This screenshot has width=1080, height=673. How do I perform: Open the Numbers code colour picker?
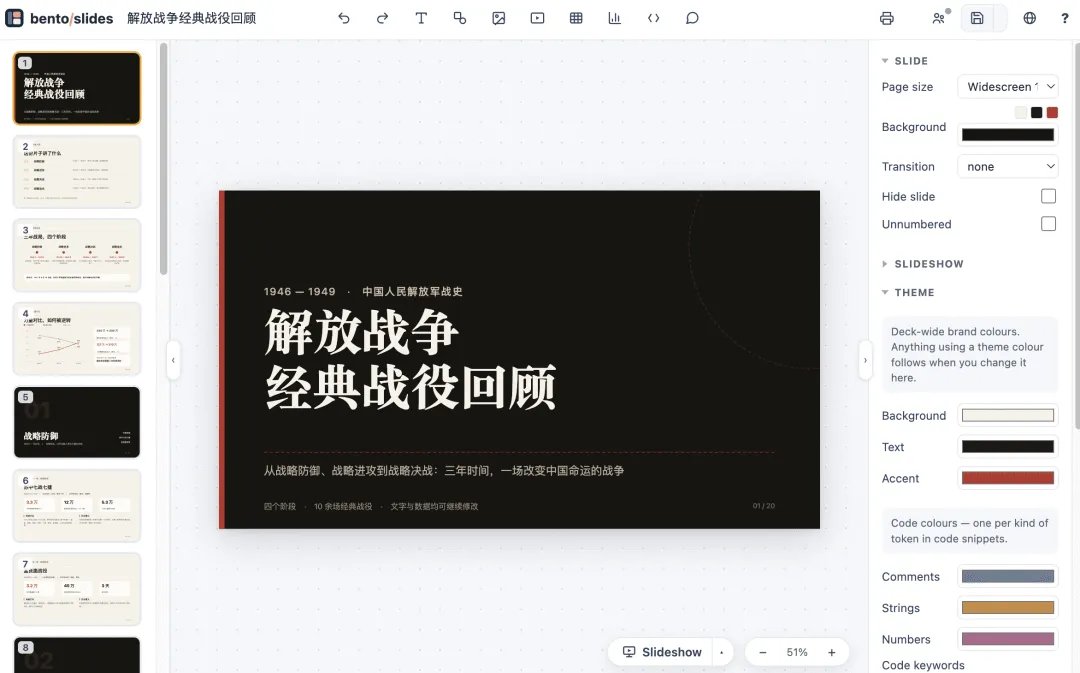pos(1008,639)
